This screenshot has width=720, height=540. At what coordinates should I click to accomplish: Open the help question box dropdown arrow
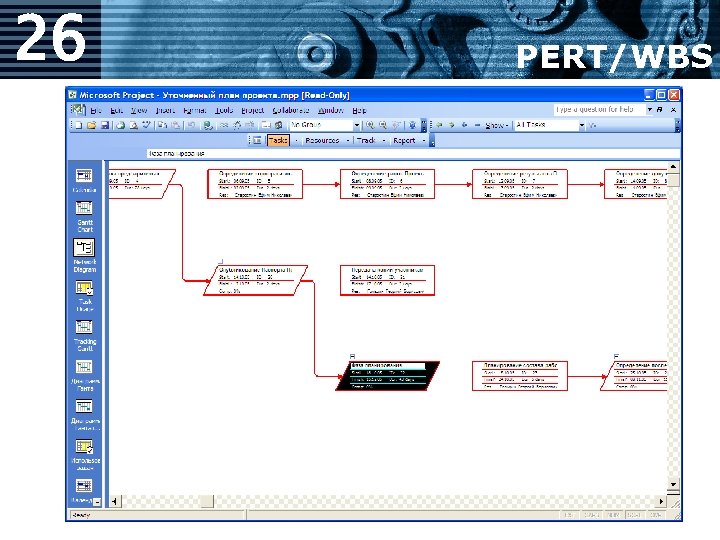tap(650, 110)
